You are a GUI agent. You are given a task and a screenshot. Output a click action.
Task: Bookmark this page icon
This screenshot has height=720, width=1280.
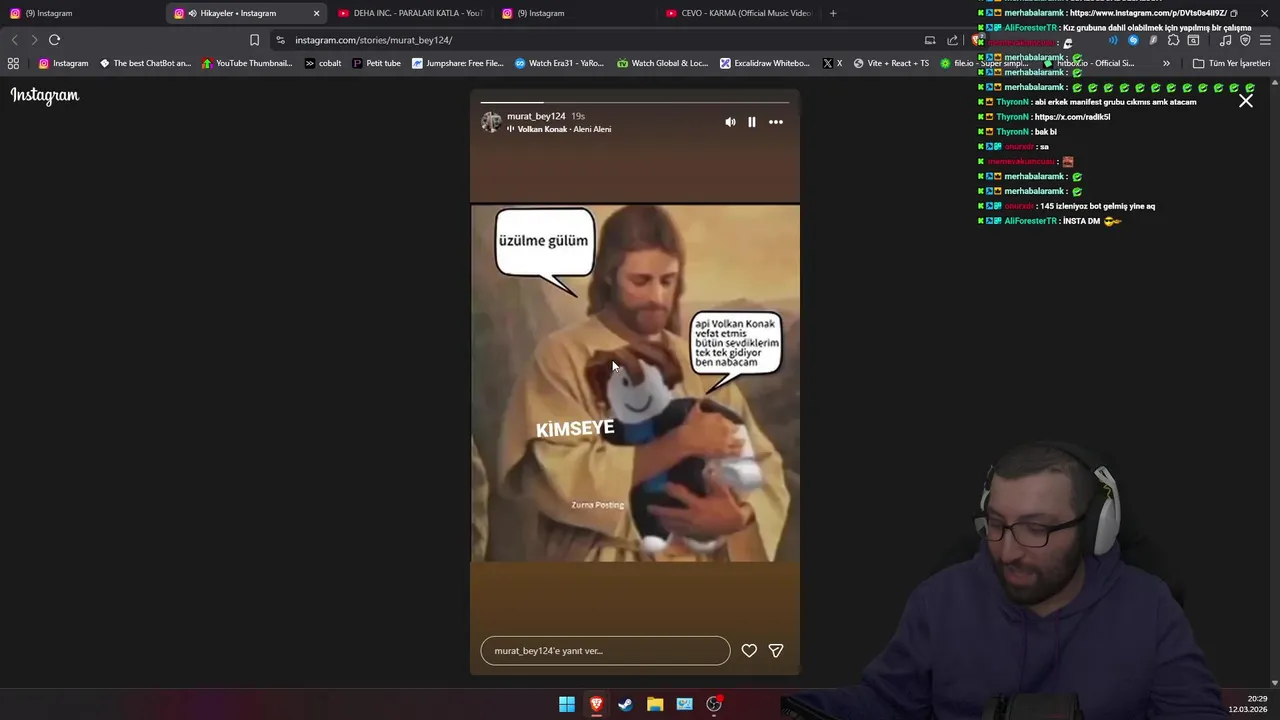[254, 40]
